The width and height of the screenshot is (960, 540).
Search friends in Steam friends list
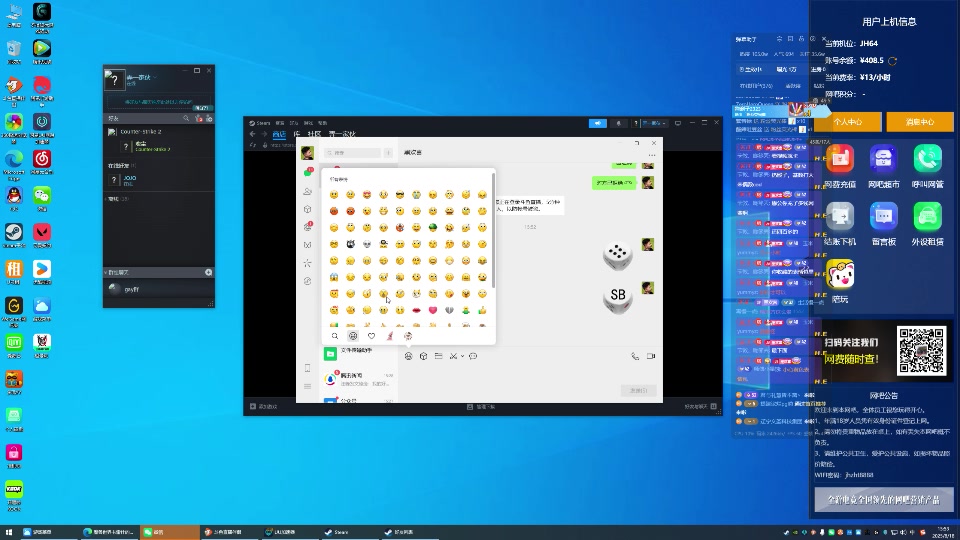(186, 118)
